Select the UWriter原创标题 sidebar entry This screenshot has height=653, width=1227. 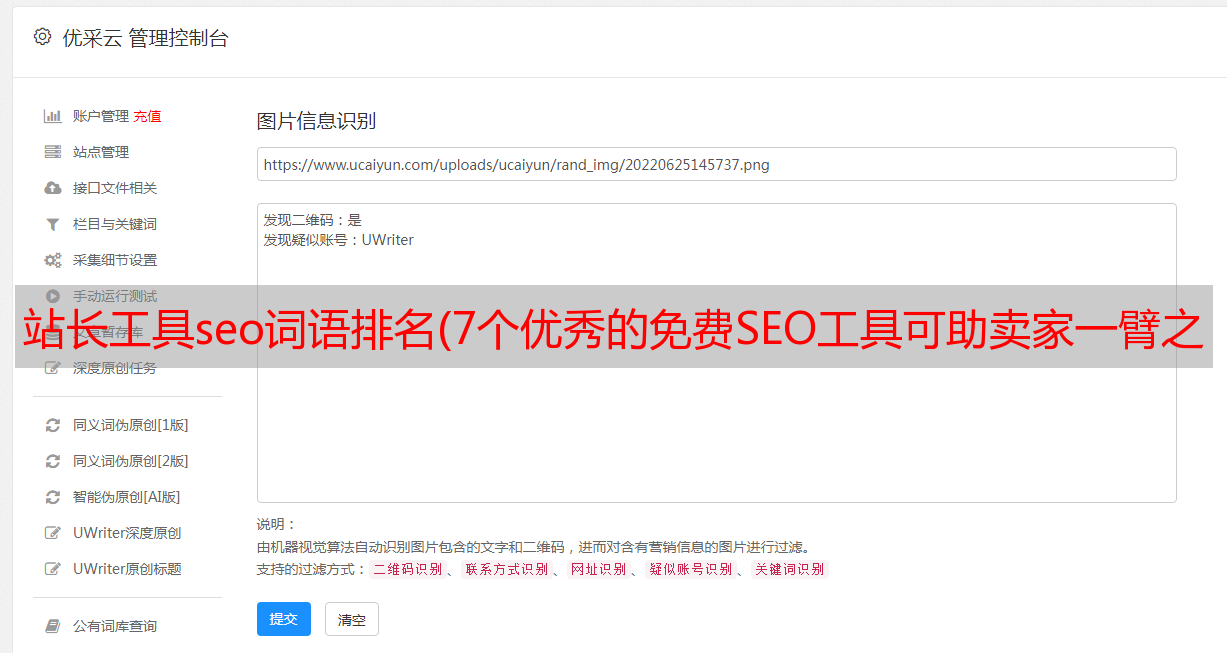point(127,569)
